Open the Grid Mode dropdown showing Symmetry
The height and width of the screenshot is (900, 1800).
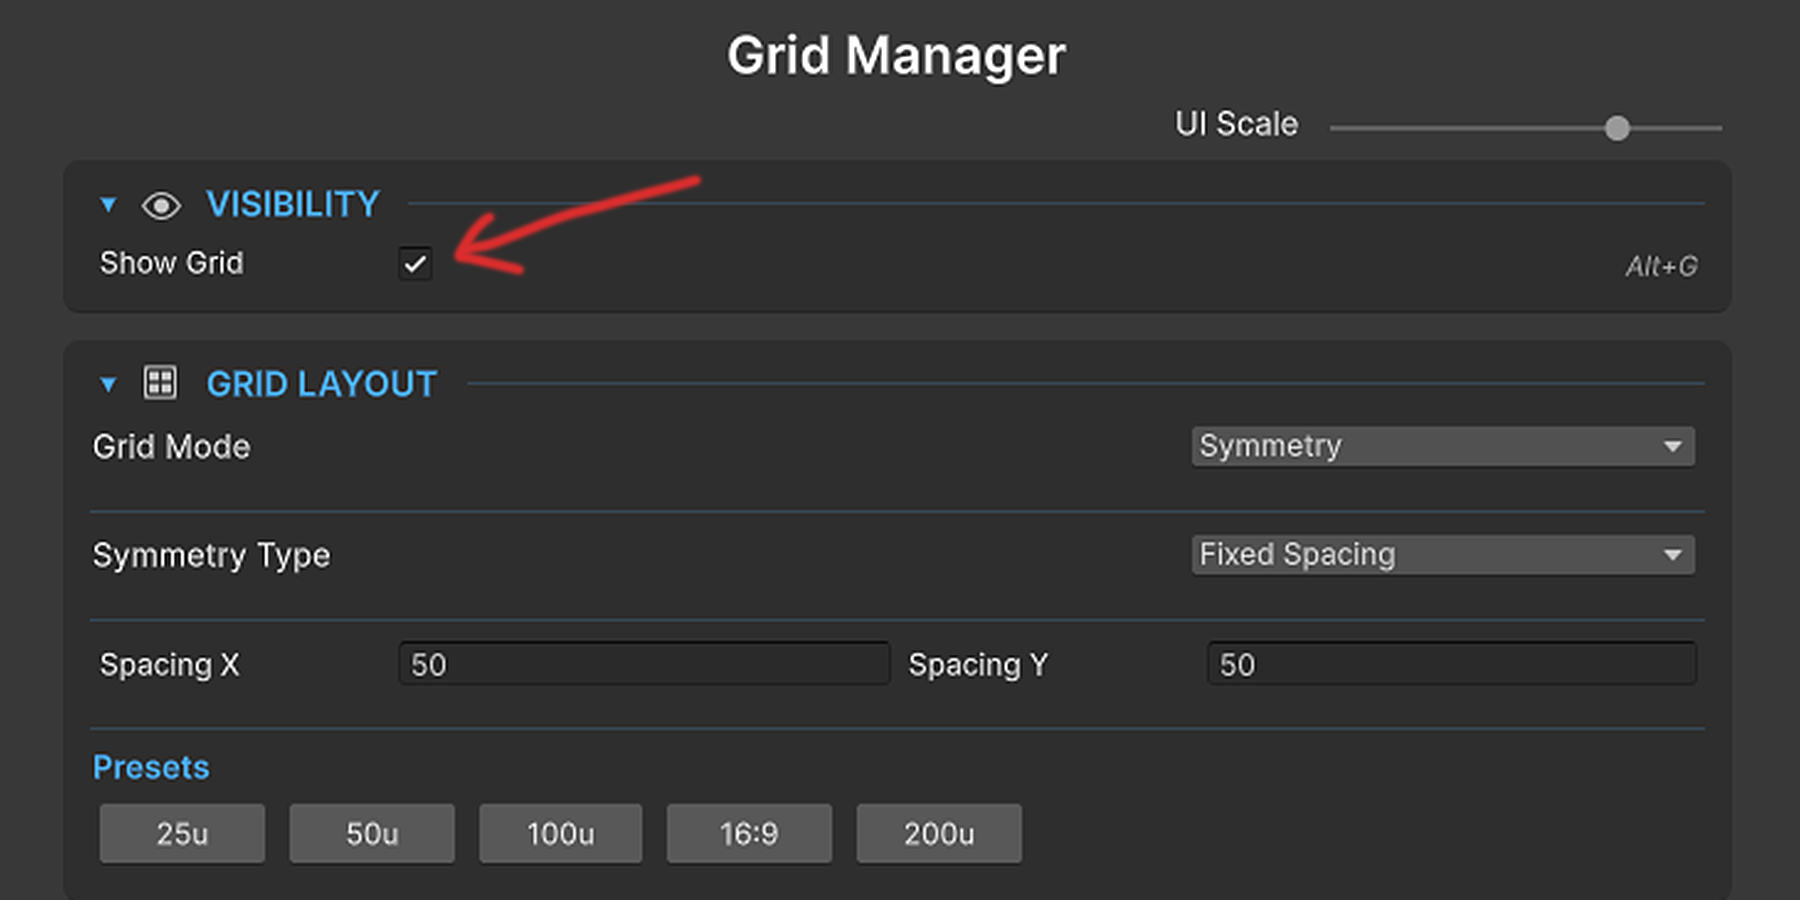[x=1442, y=446]
